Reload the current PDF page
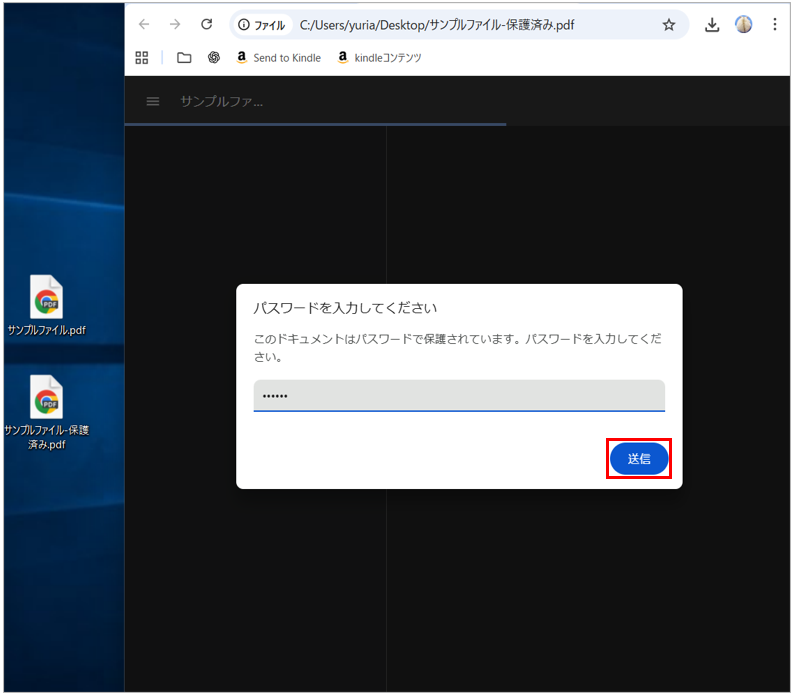Screen dimensions: 793x693 tap(207, 25)
